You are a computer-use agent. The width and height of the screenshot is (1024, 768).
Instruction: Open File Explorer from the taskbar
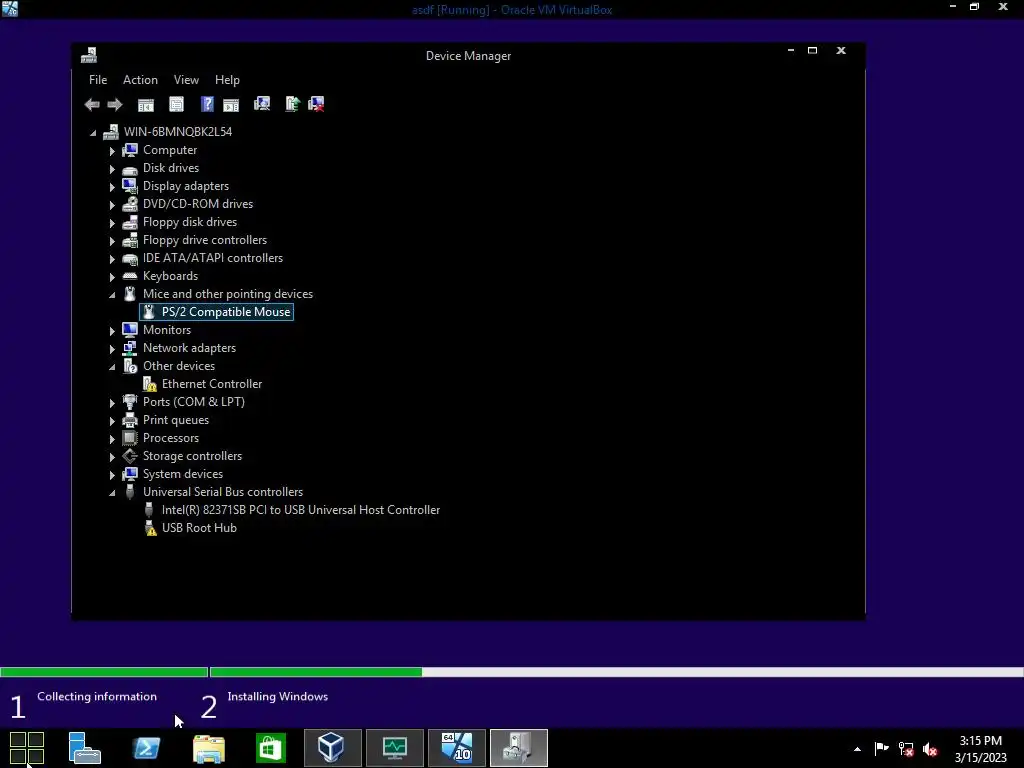click(x=209, y=748)
